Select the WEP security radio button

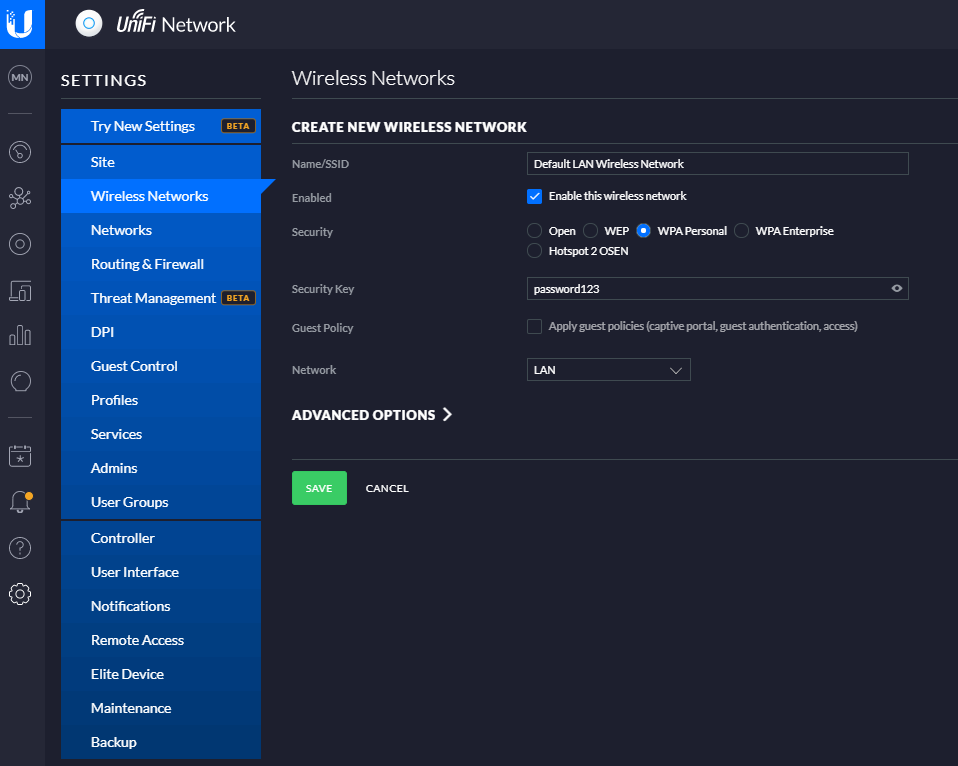click(x=590, y=231)
